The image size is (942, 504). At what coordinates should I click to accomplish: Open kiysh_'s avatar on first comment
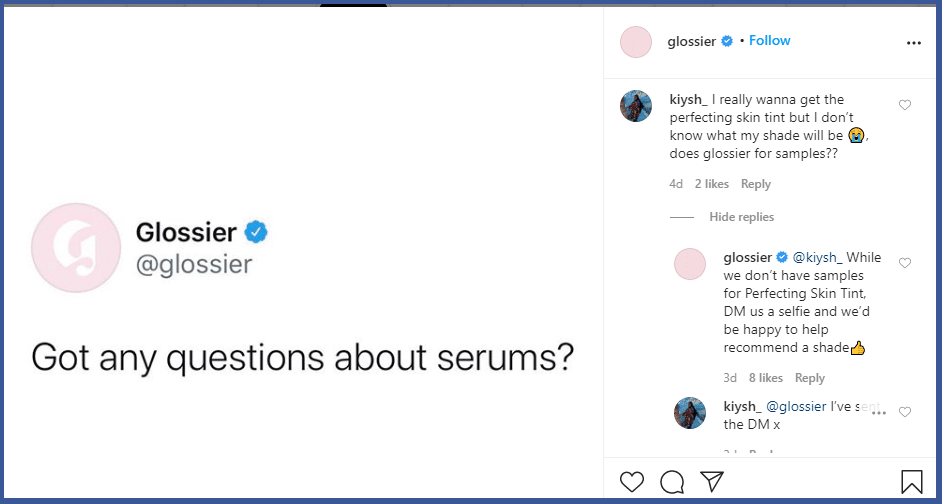click(636, 106)
